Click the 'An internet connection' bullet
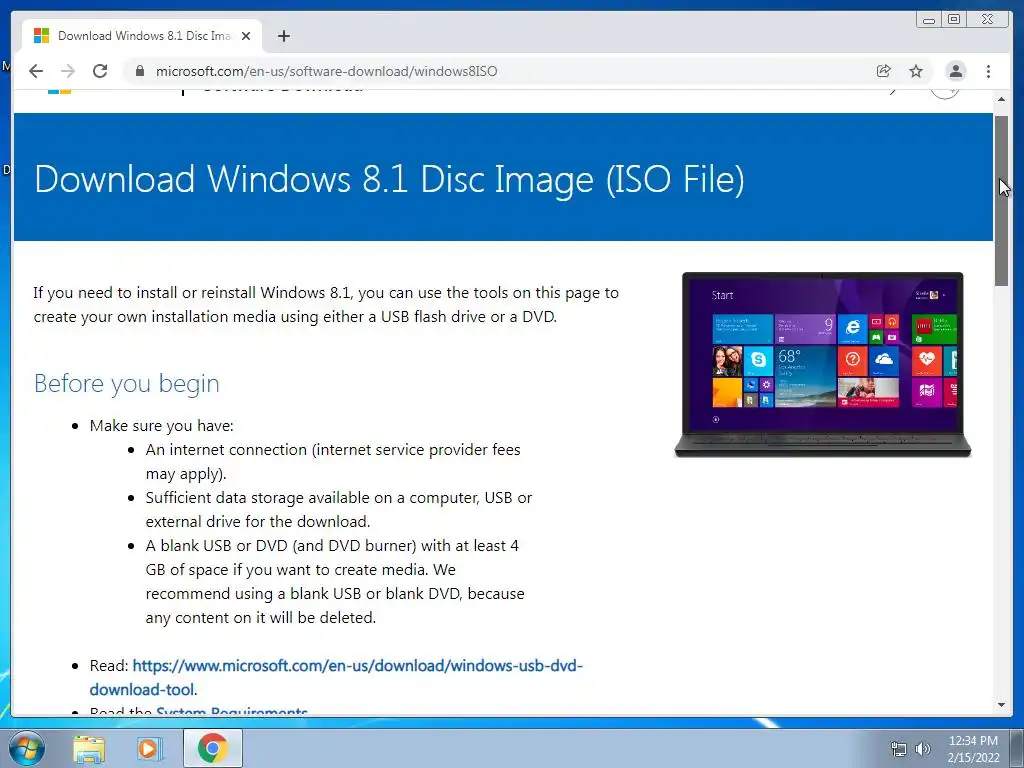This screenshot has width=1024, height=768. pyautogui.click(x=333, y=462)
